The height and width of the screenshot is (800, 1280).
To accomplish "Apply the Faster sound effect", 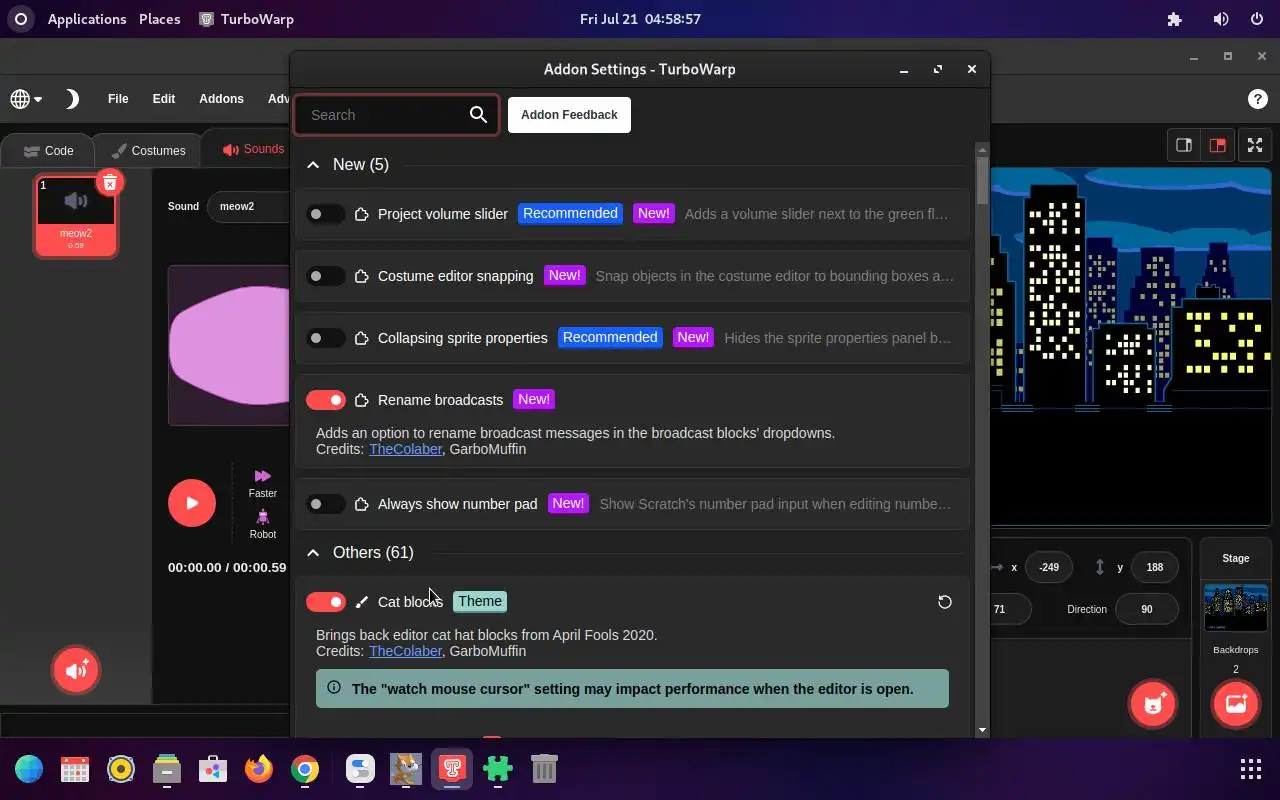I will coord(263,483).
